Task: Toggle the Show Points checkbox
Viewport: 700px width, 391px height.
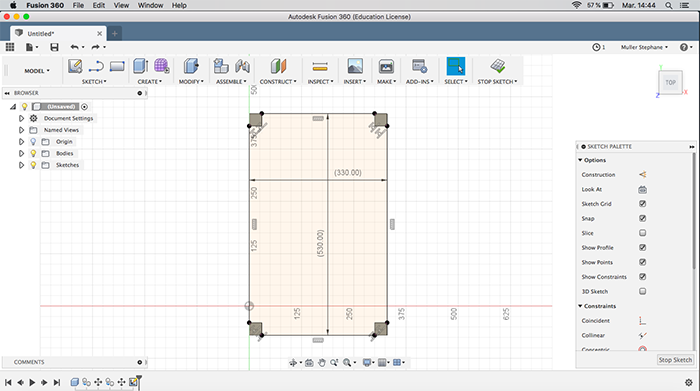Action: [642, 262]
